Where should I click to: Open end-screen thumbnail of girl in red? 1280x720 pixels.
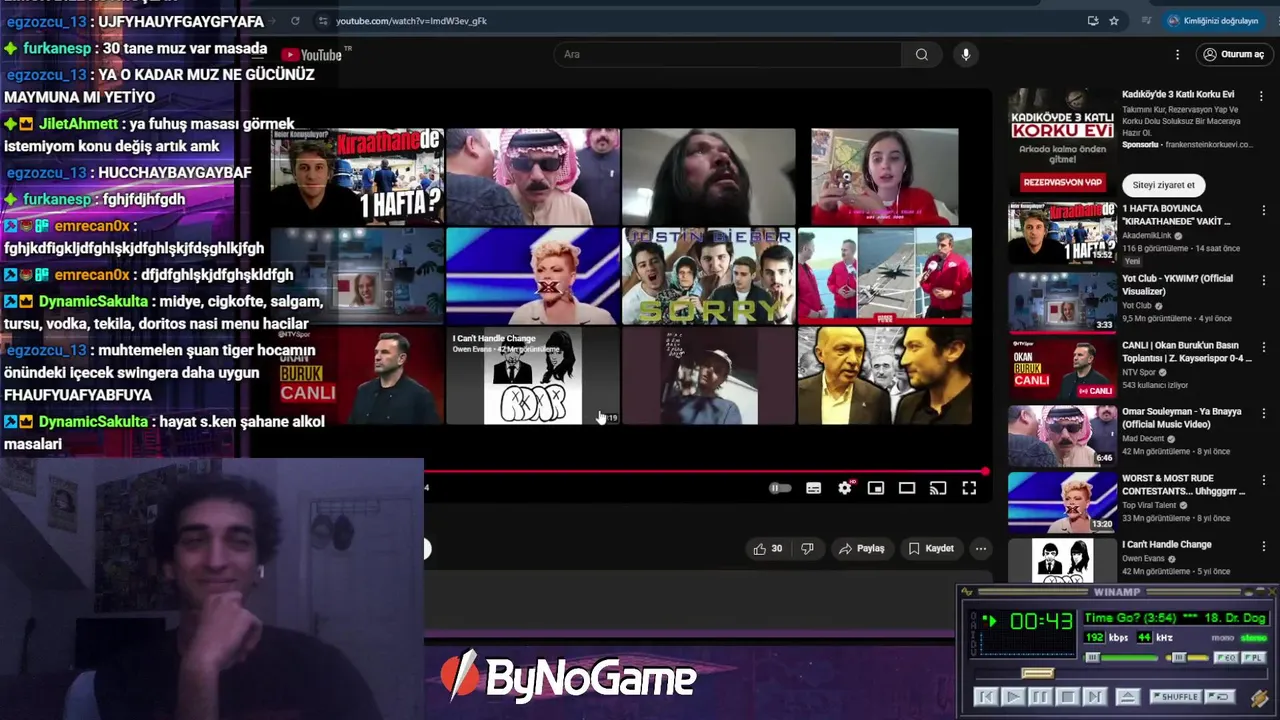click(885, 176)
